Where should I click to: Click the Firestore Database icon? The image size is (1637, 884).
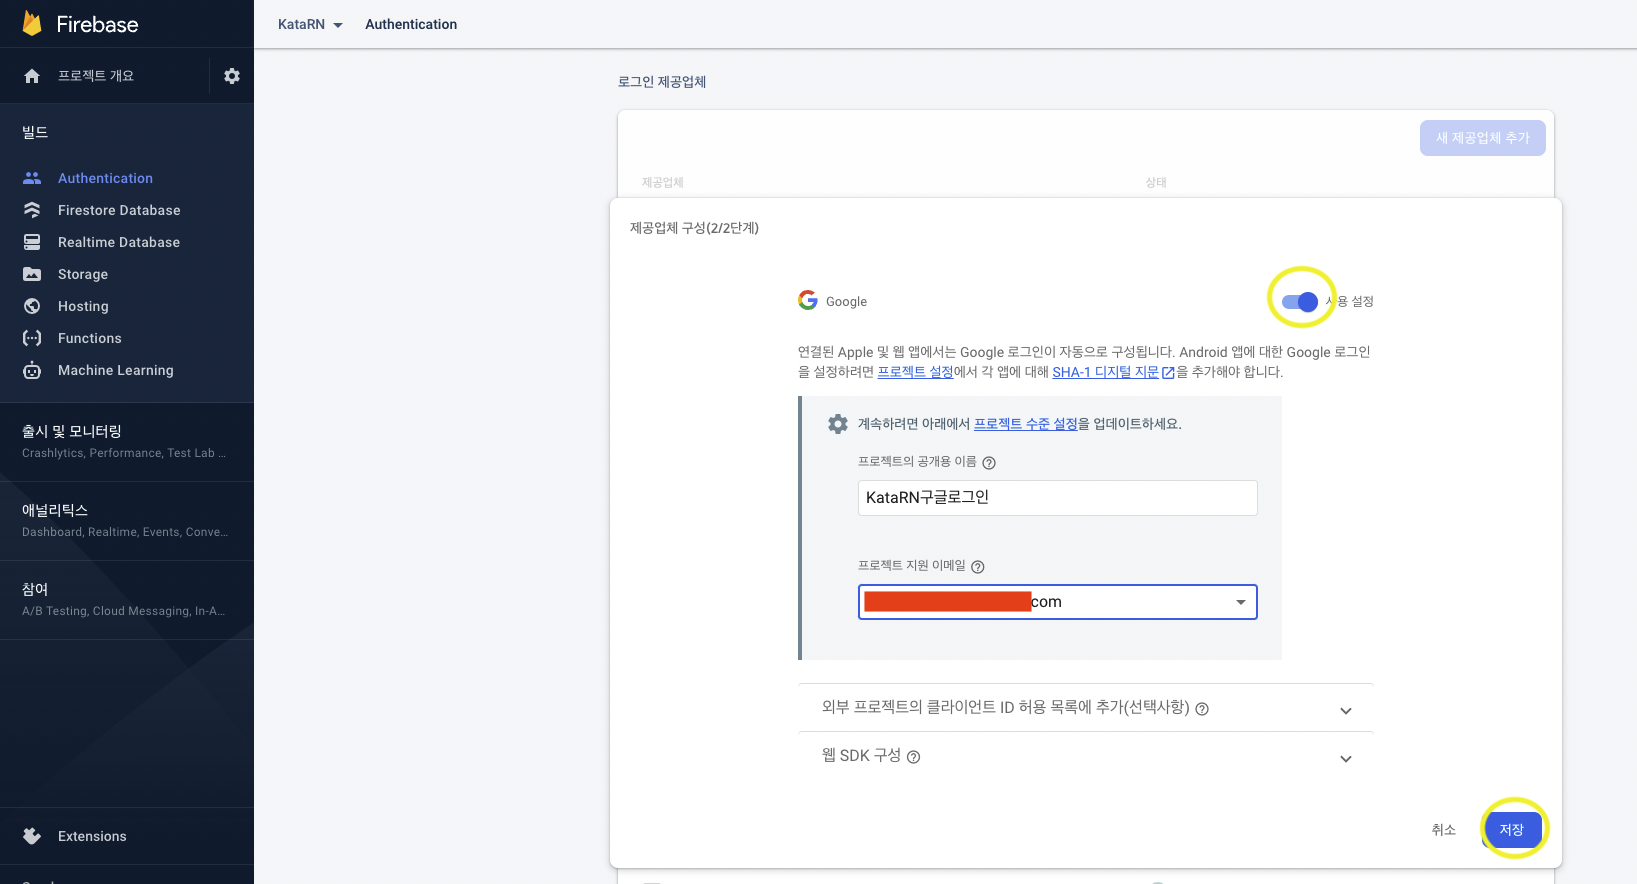click(x=32, y=210)
